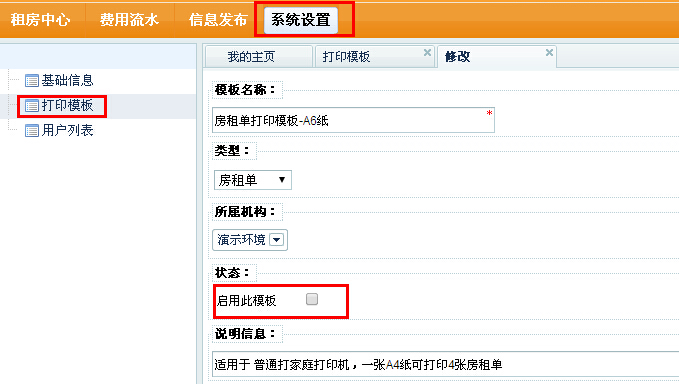The image size is (679, 384).
Task: Close the 打印模板 tab
Action: [x=427, y=52]
